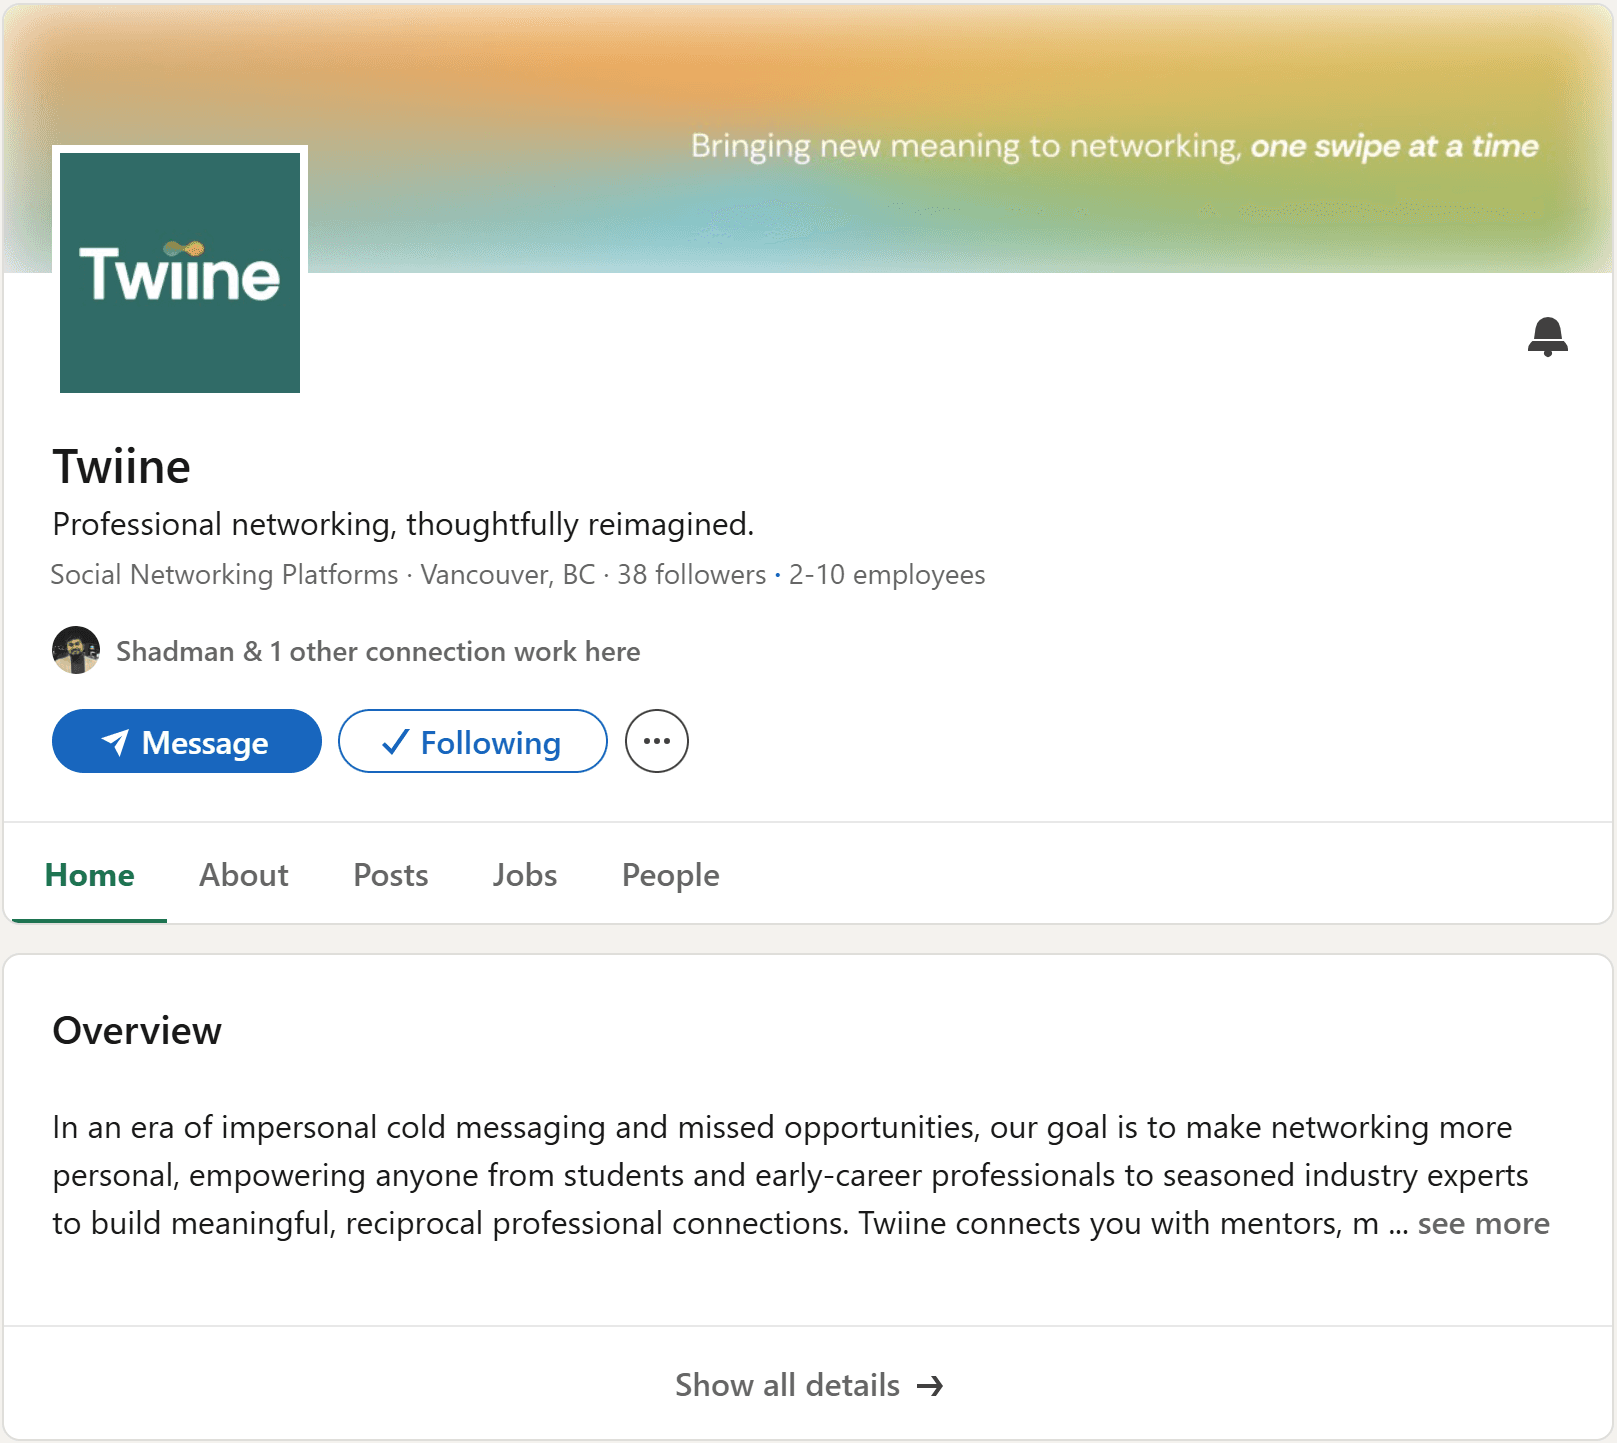This screenshot has width=1617, height=1443.
Task: Click the '38 followers' text
Action: [692, 574]
